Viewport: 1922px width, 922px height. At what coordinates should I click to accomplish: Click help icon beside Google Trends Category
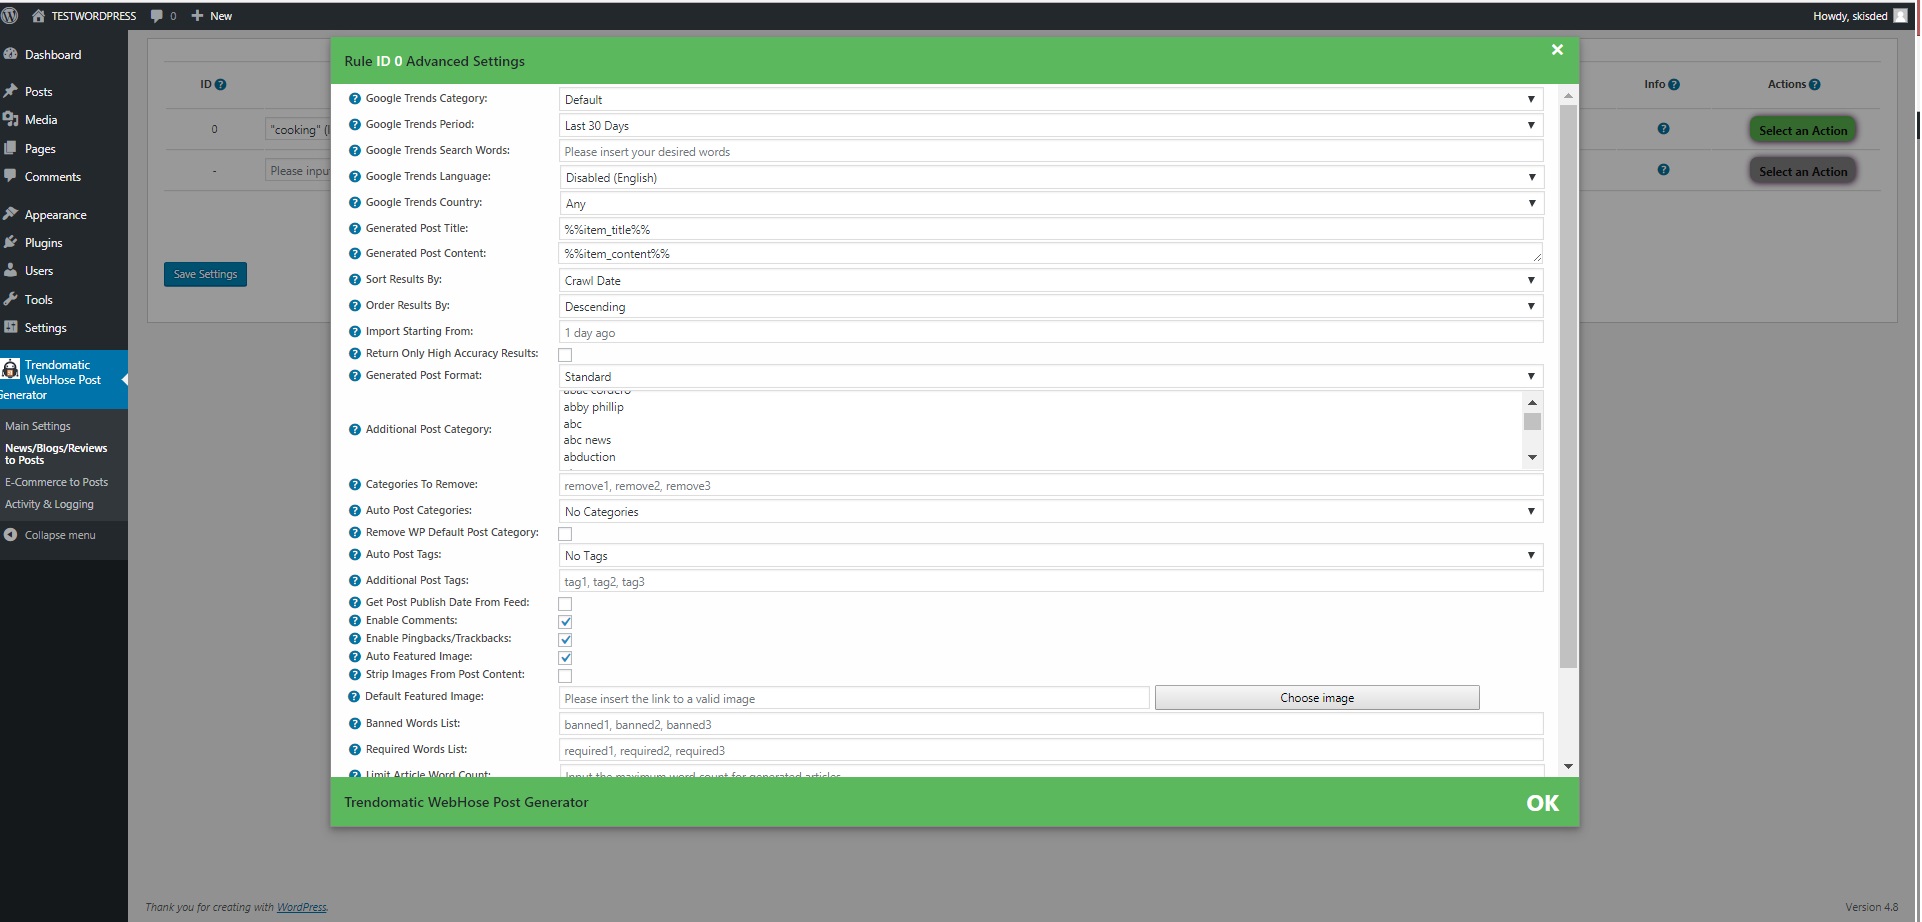(355, 99)
